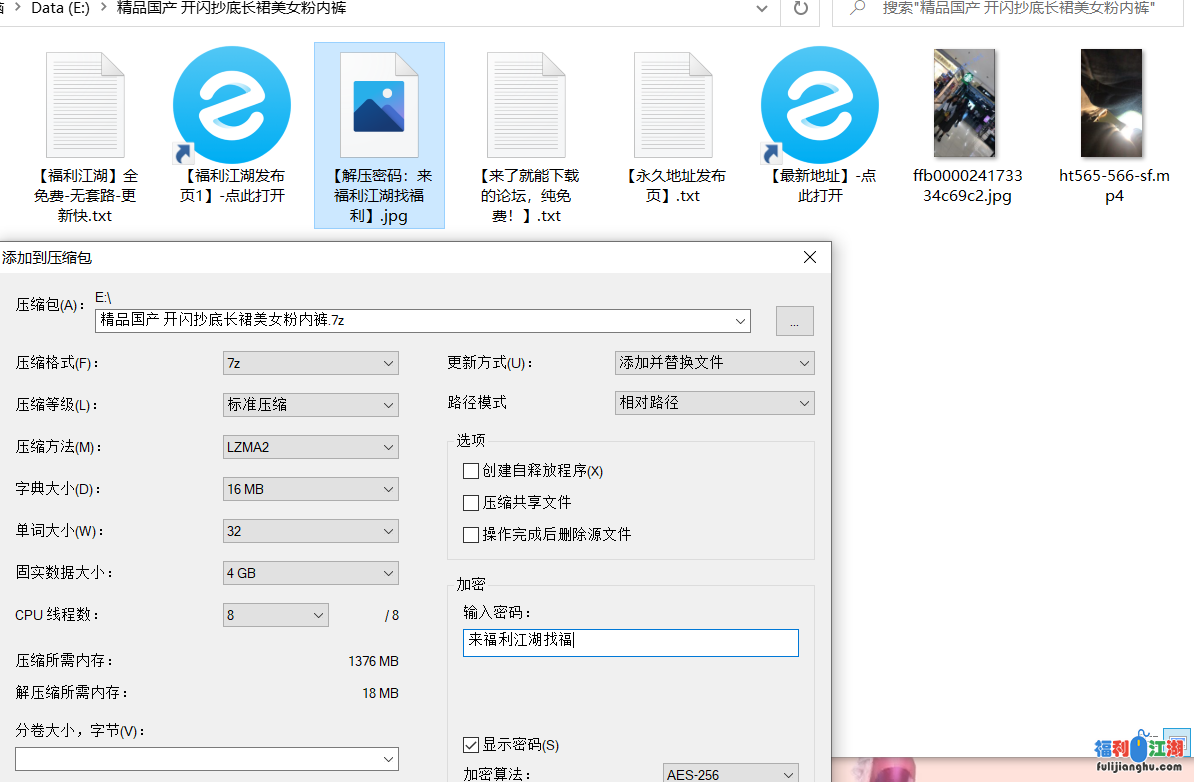Click Data (E:) in the breadcrumb path
Screen dimensions: 1194x782
coord(64,9)
